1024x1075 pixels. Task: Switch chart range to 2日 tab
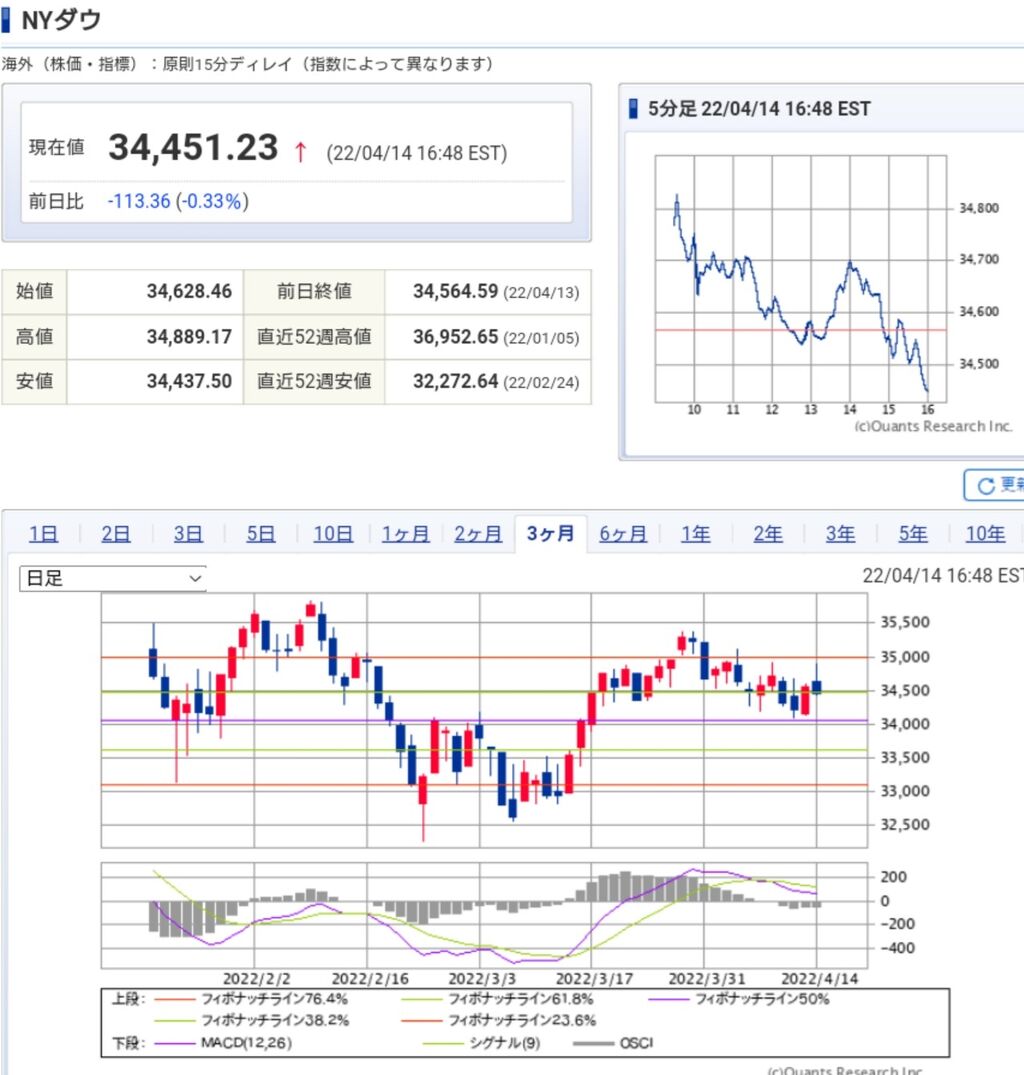click(116, 533)
